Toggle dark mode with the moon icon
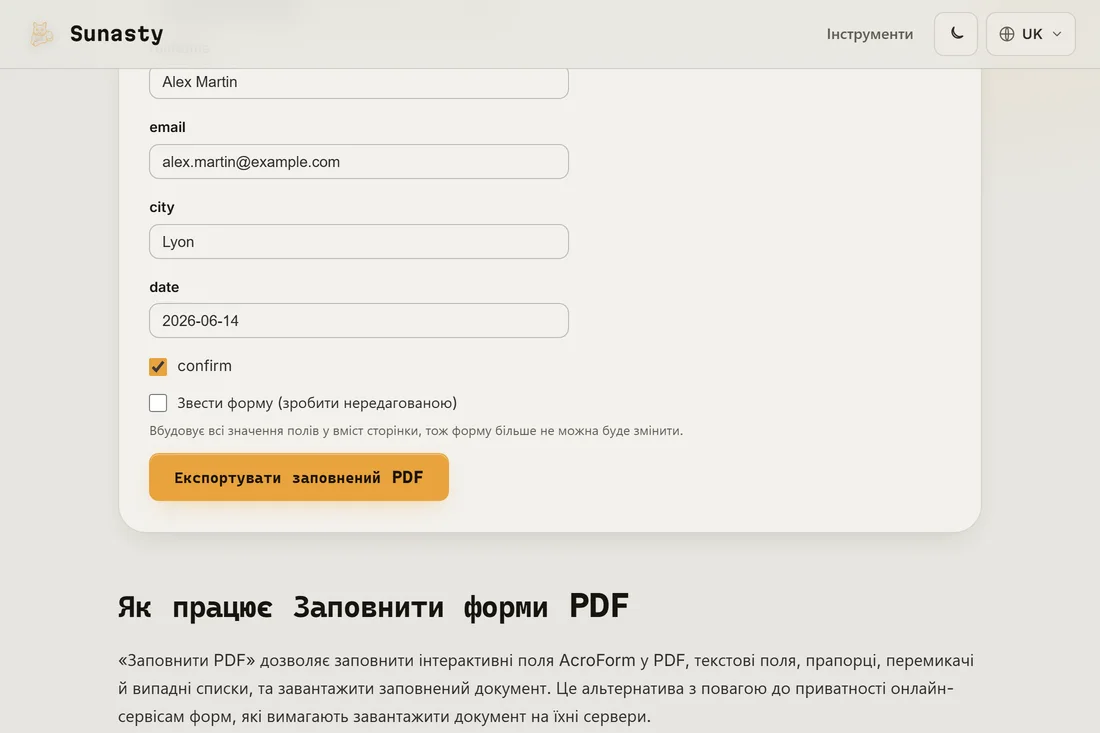1100x733 pixels. [955, 34]
